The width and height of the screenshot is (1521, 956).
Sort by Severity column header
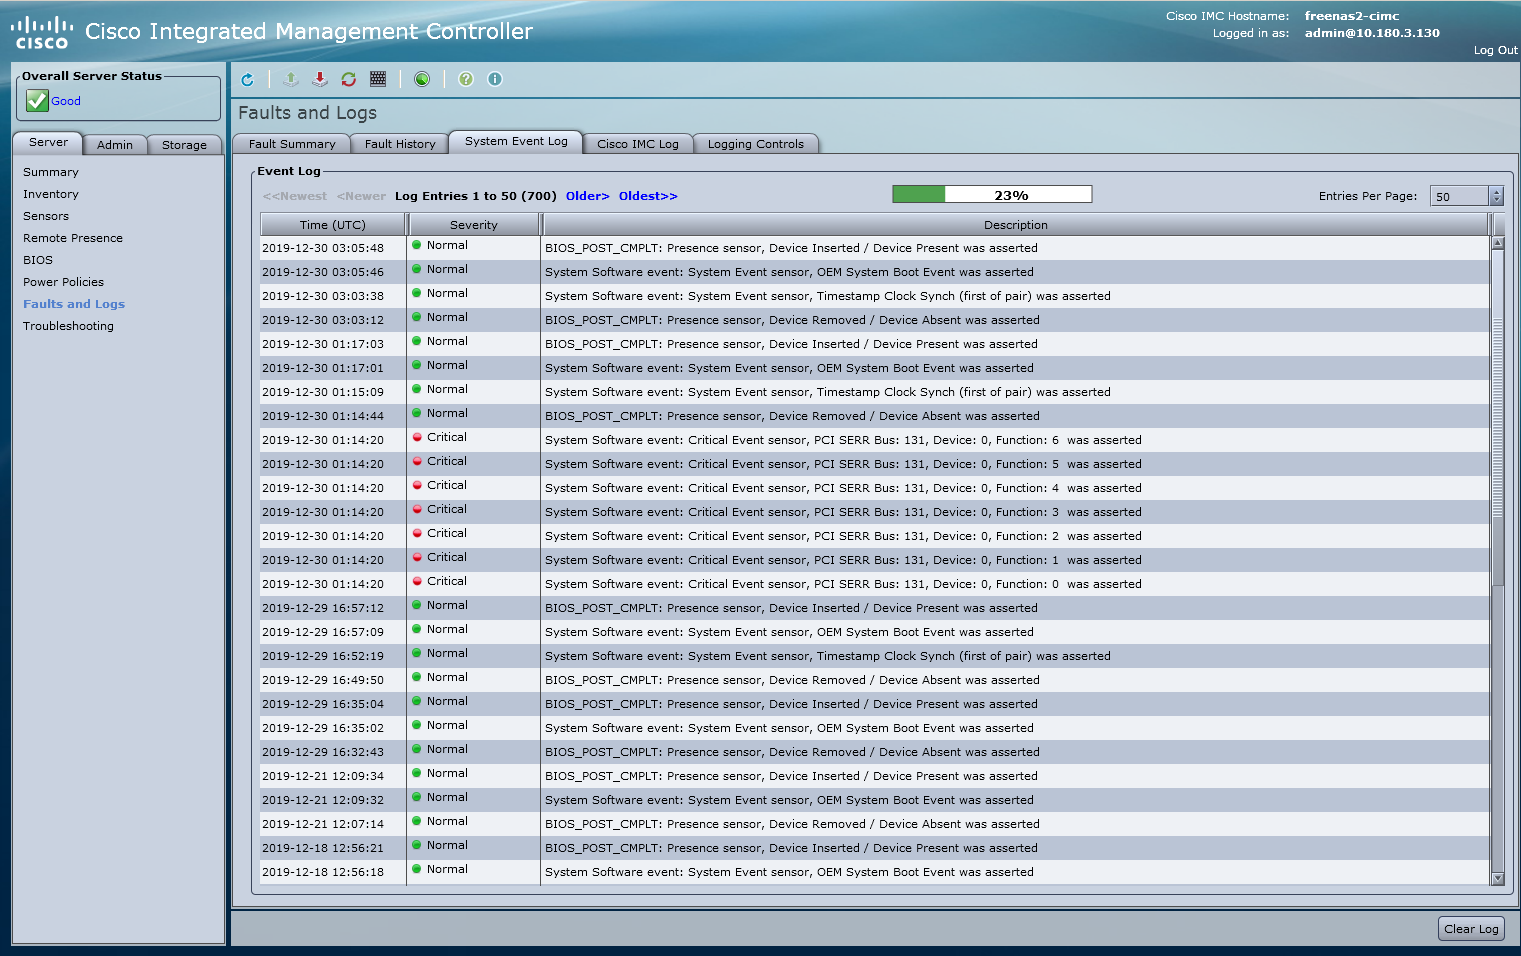pyautogui.click(x=474, y=225)
